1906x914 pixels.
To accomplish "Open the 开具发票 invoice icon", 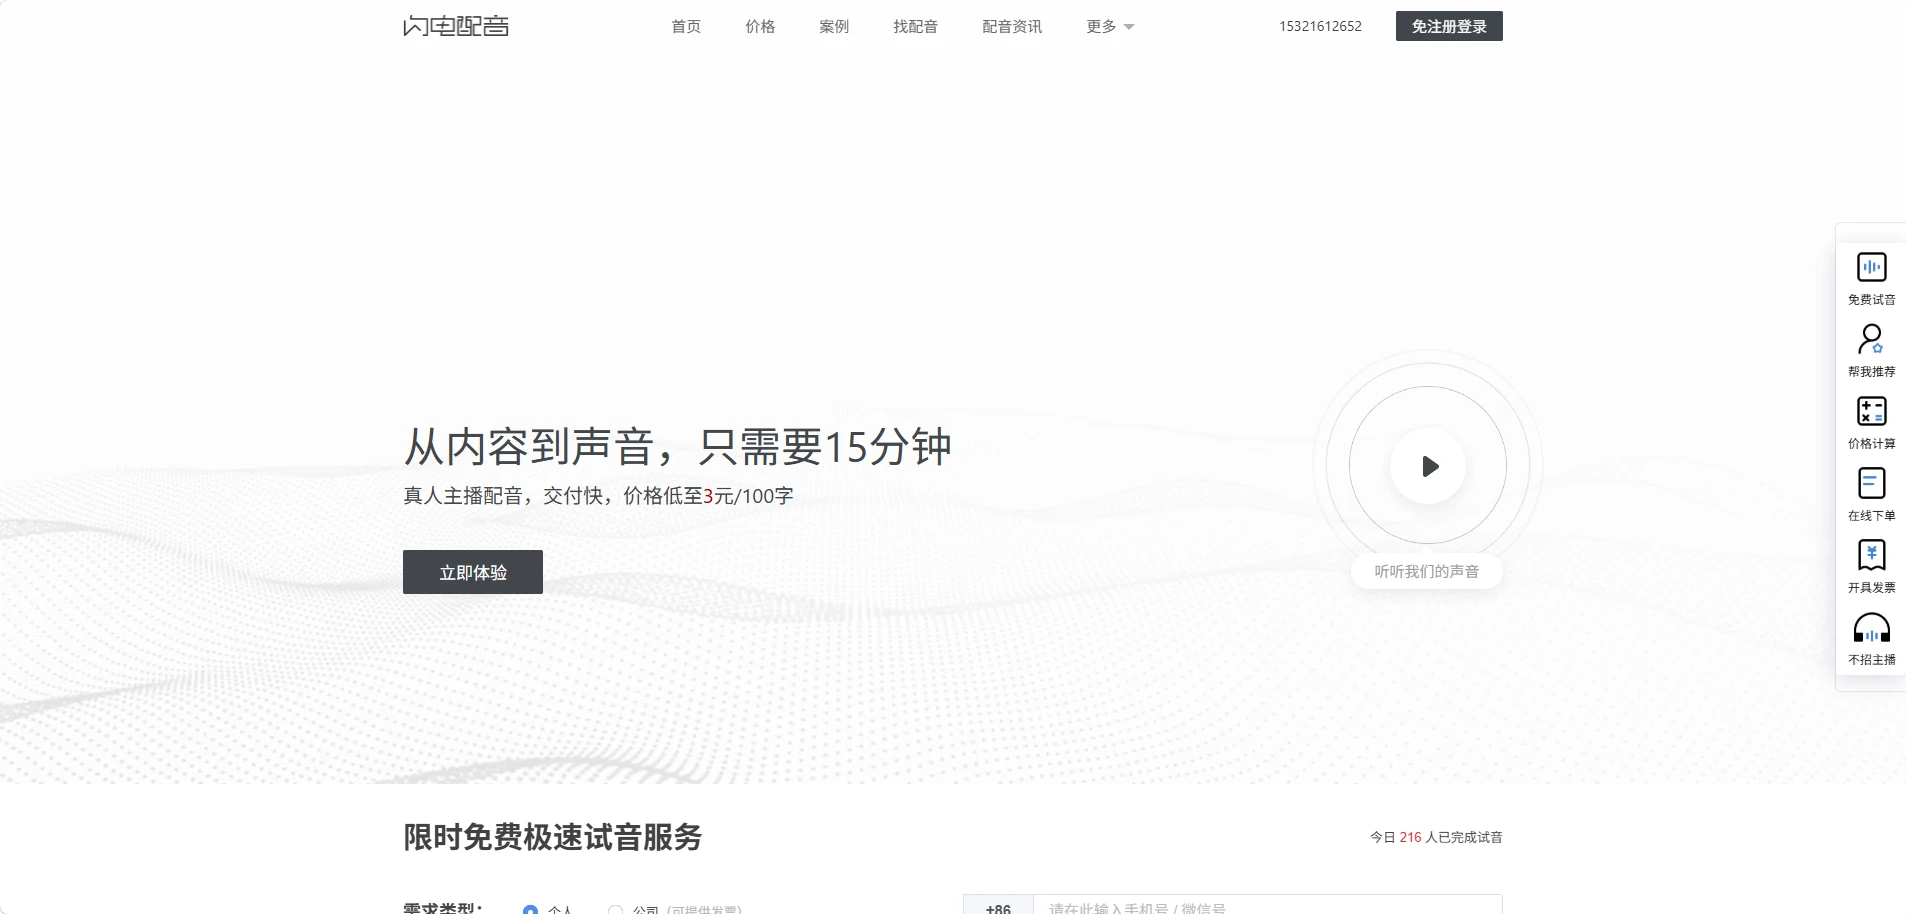I will click(1871, 555).
